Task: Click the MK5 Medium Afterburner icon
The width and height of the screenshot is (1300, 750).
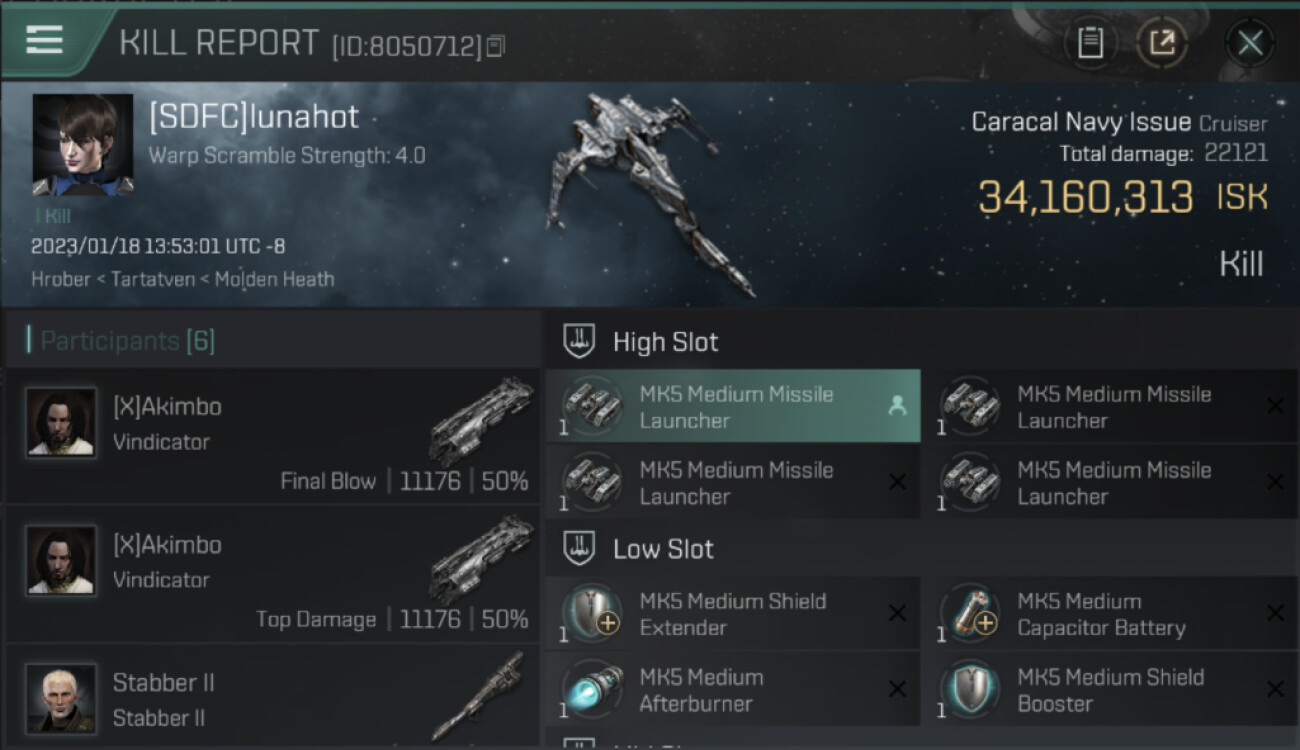Action: 592,690
